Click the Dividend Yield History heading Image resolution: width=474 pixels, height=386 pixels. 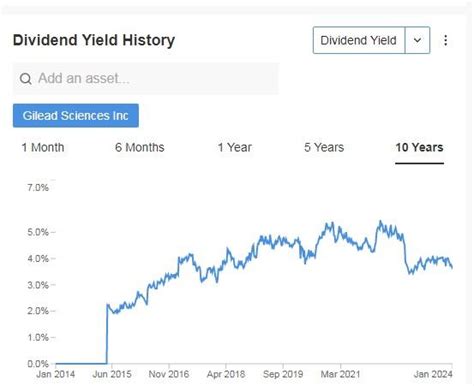[94, 40]
